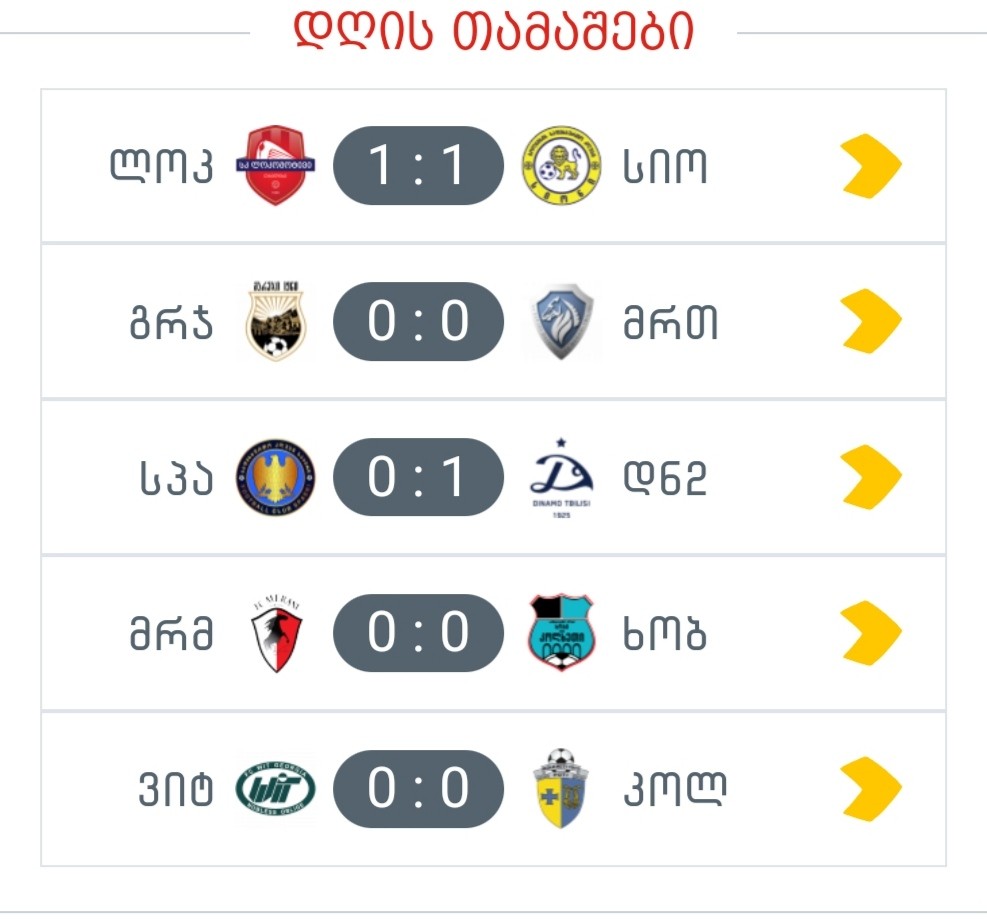Select the Gareji shield logo with football
987x919 pixels.
click(276, 320)
